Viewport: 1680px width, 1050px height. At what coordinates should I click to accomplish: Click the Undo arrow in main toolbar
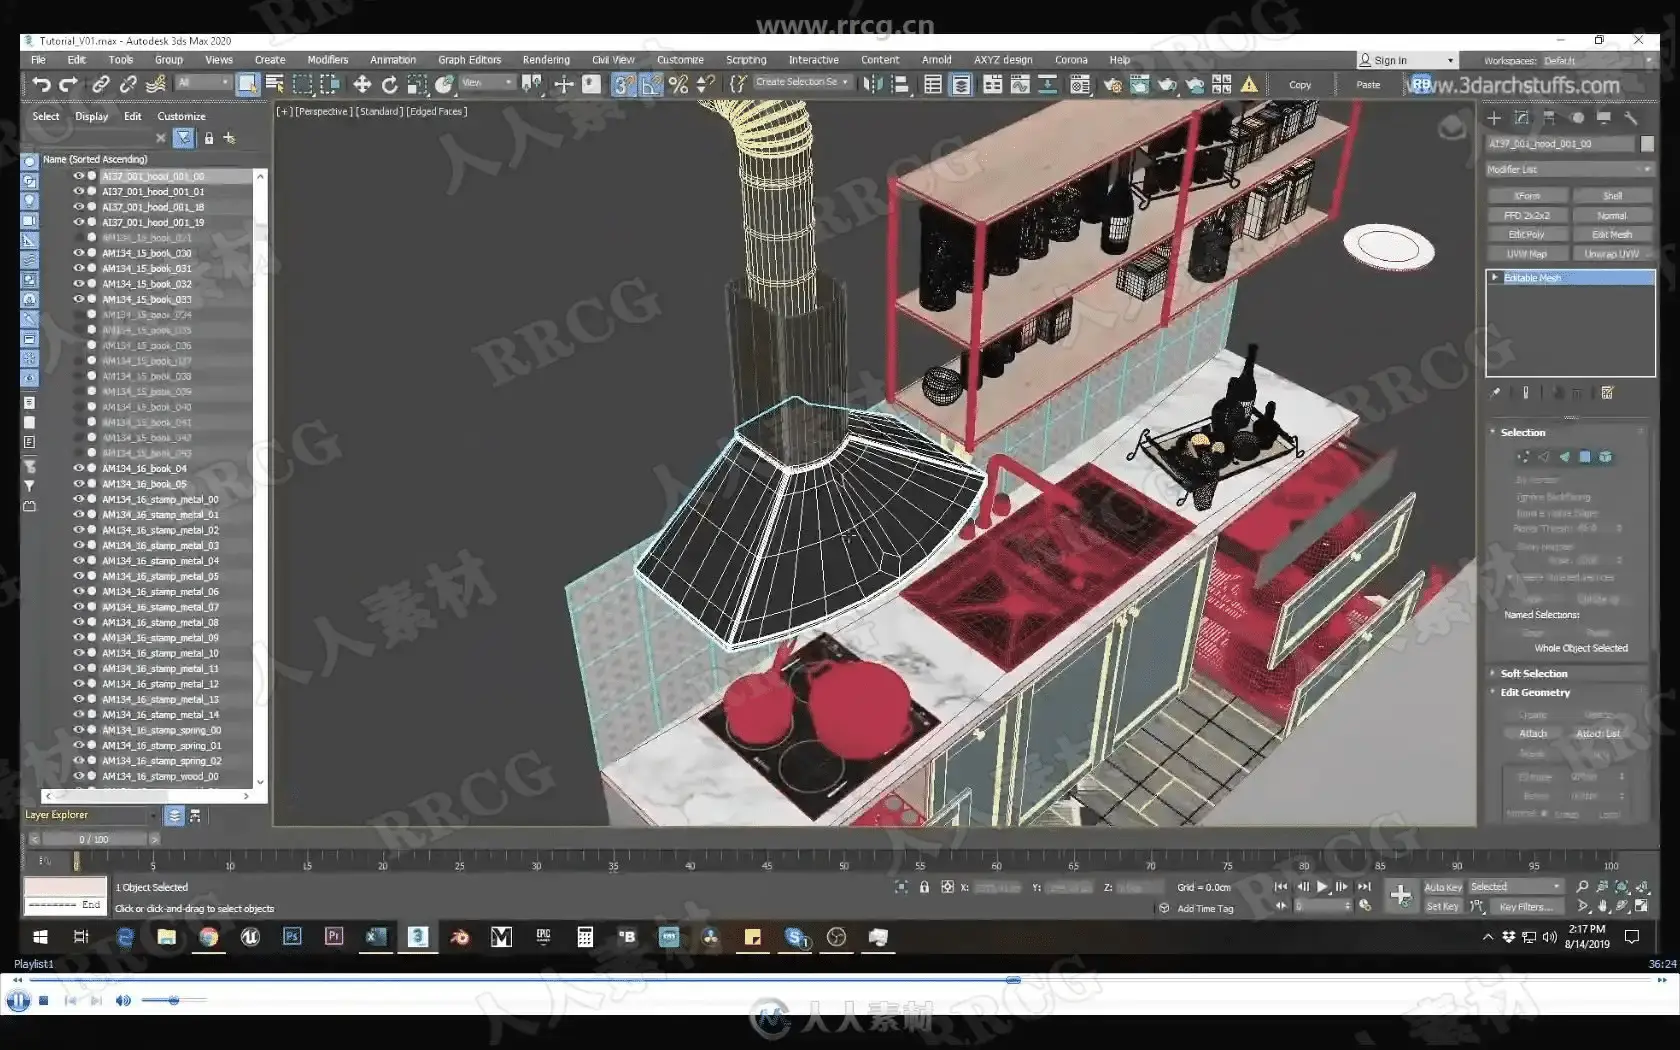click(41, 85)
